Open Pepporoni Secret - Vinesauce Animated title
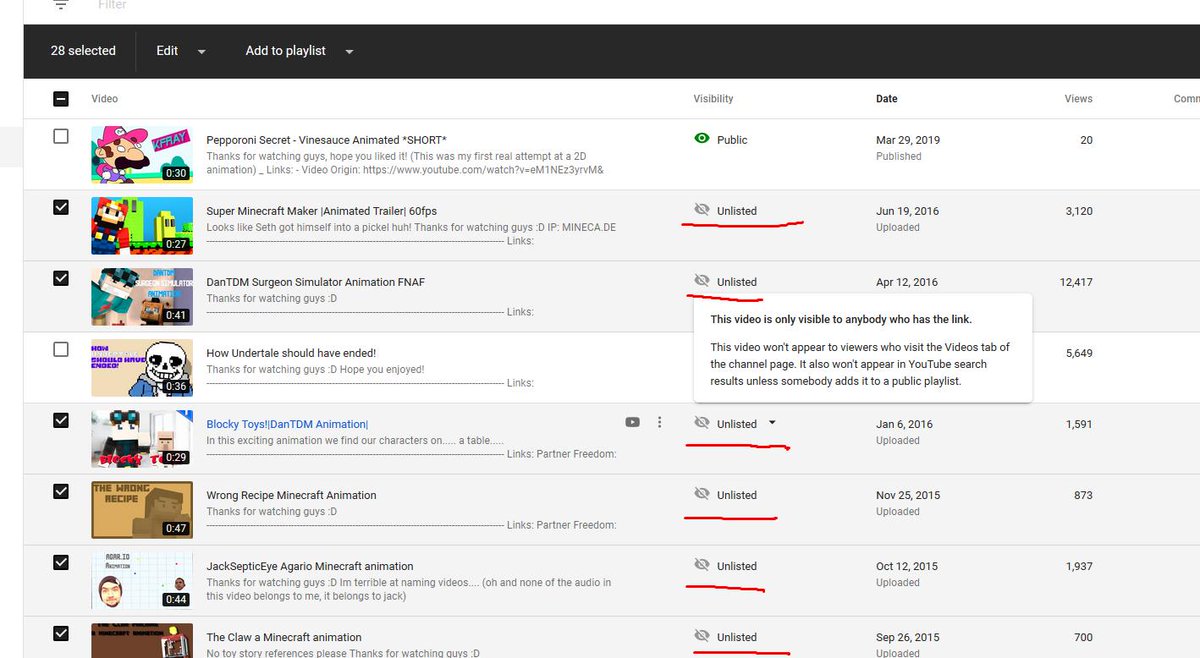This screenshot has width=1200, height=658. pos(326,140)
